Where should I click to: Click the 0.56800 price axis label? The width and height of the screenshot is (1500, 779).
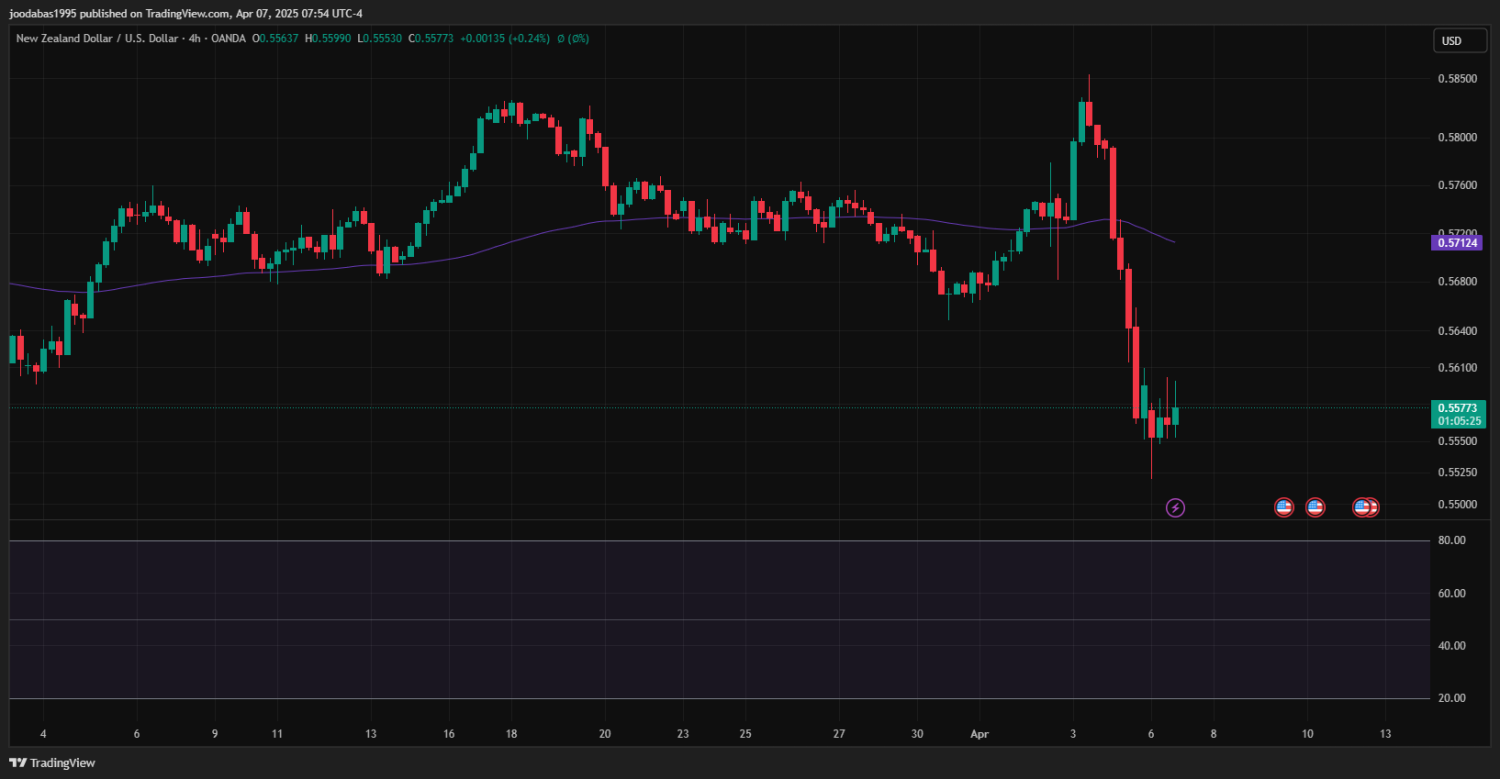point(1456,282)
